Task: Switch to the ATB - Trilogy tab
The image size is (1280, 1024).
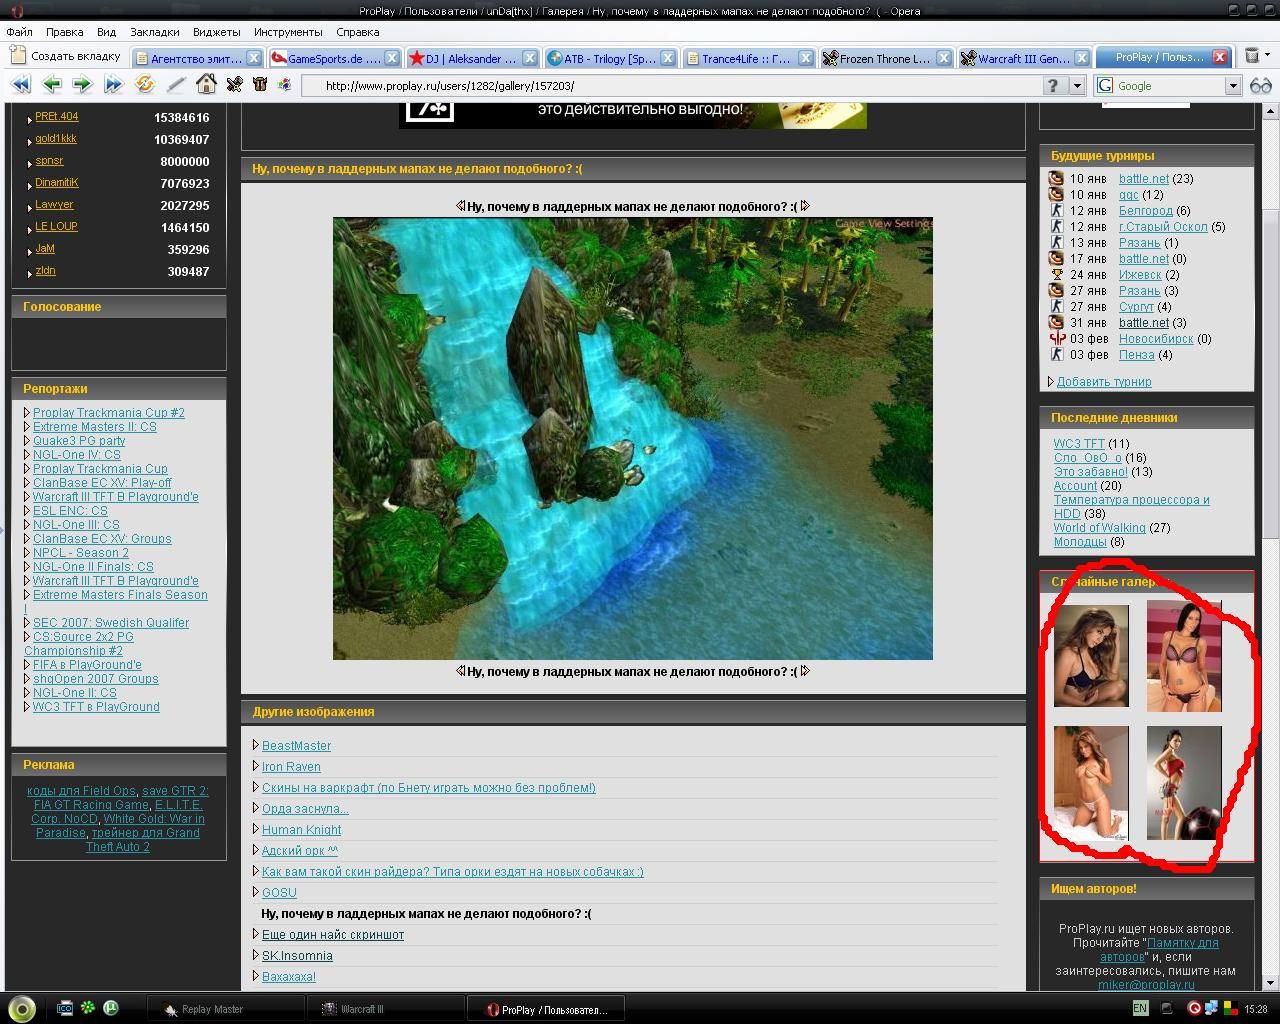Action: click(609, 58)
